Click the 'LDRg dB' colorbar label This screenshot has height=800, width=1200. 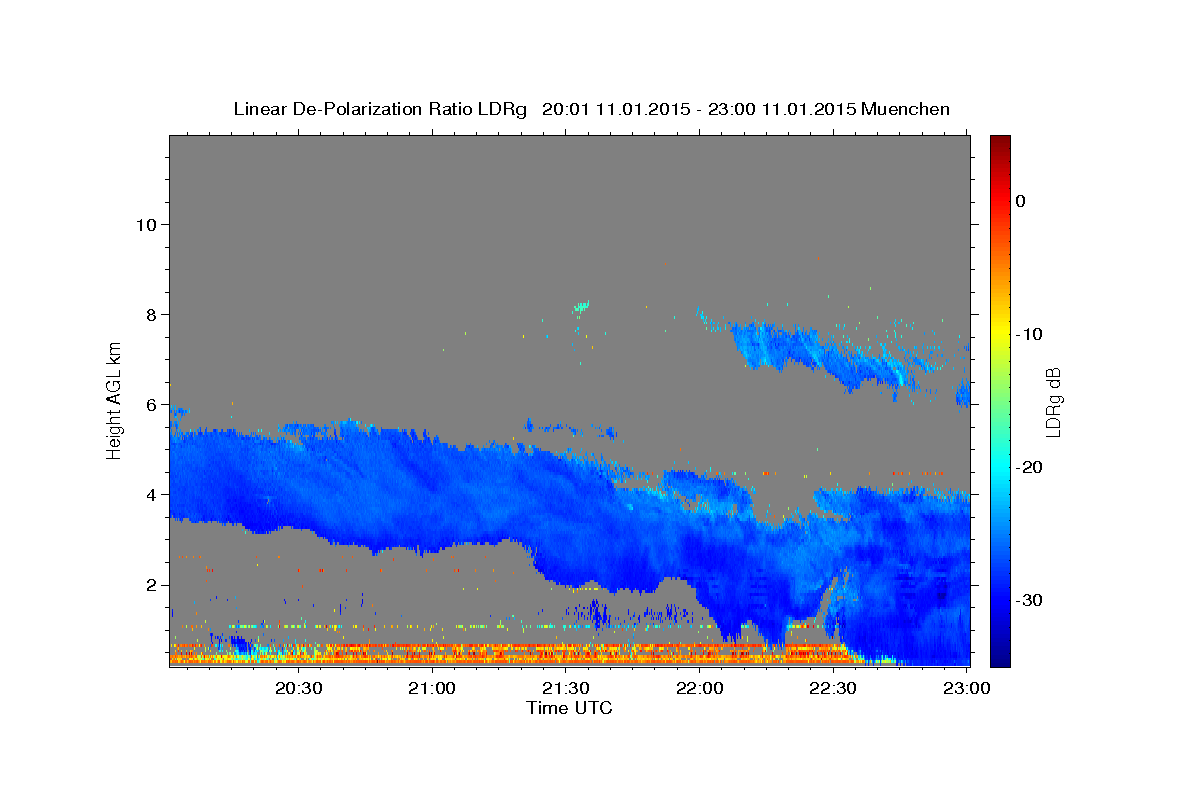coord(1053,402)
